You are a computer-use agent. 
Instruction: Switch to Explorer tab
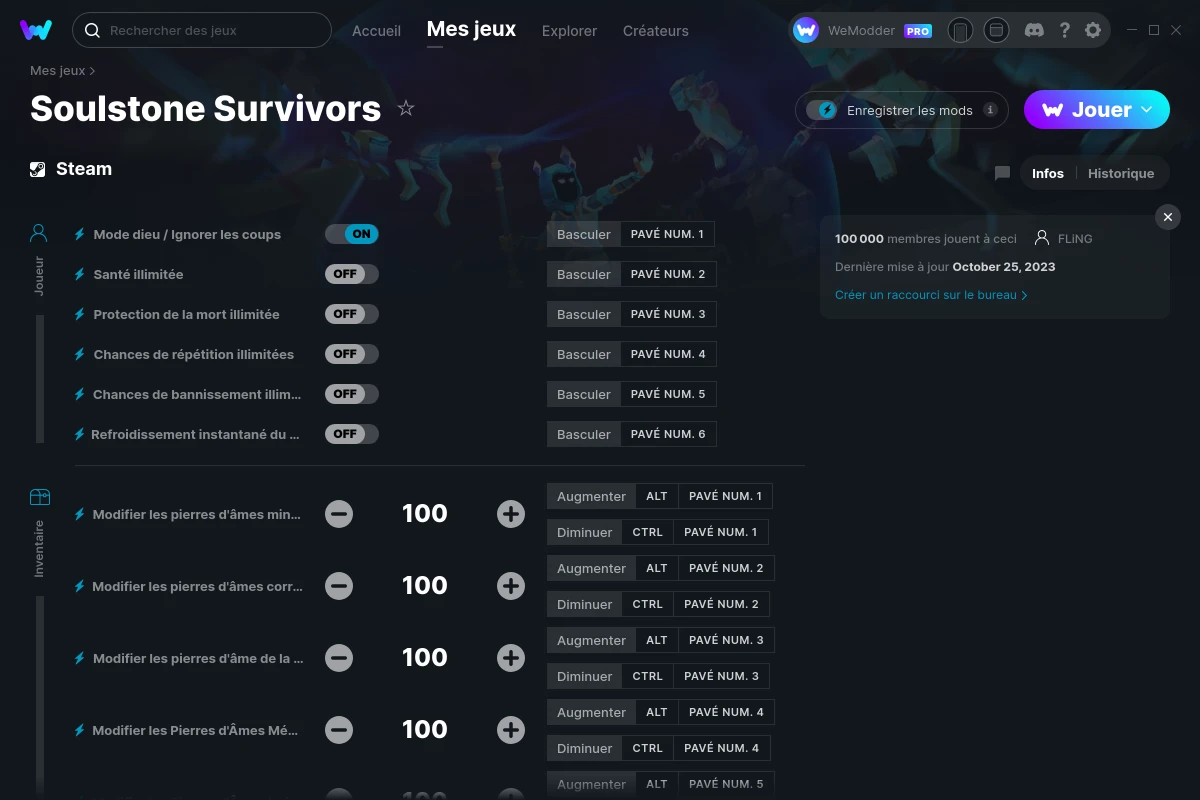[x=569, y=31]
